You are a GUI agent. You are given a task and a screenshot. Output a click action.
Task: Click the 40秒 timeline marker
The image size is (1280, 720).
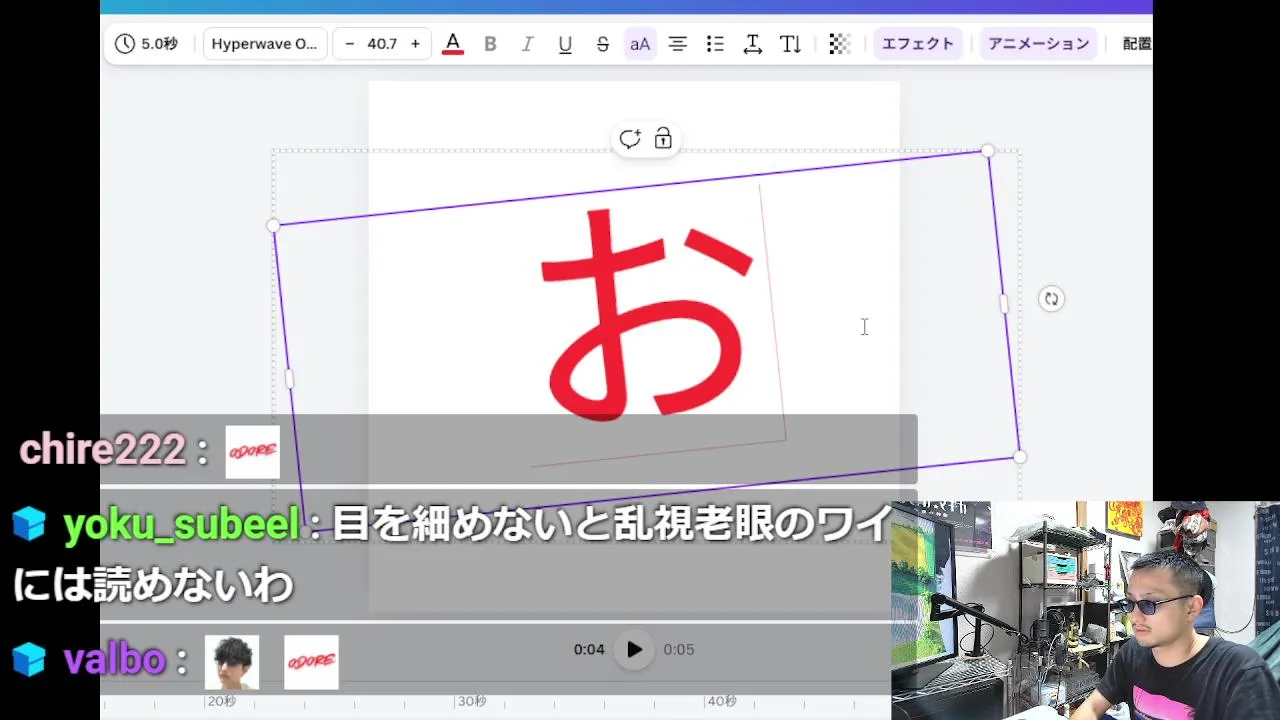click(721, 702)
